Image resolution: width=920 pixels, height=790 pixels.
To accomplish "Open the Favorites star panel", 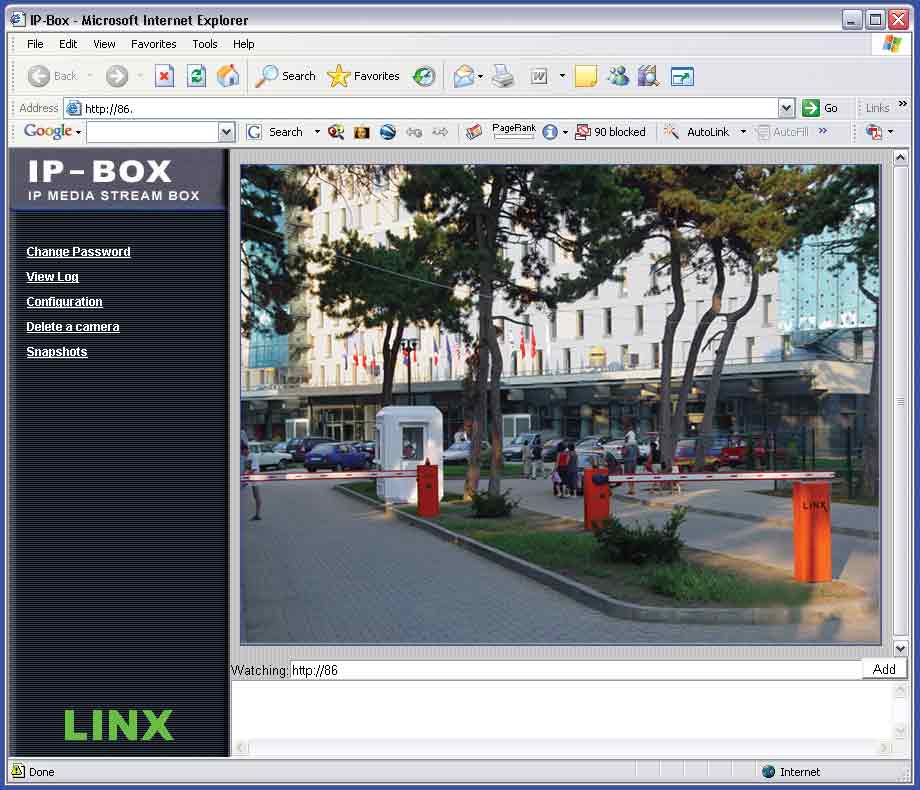I will [x=363, y=75].
